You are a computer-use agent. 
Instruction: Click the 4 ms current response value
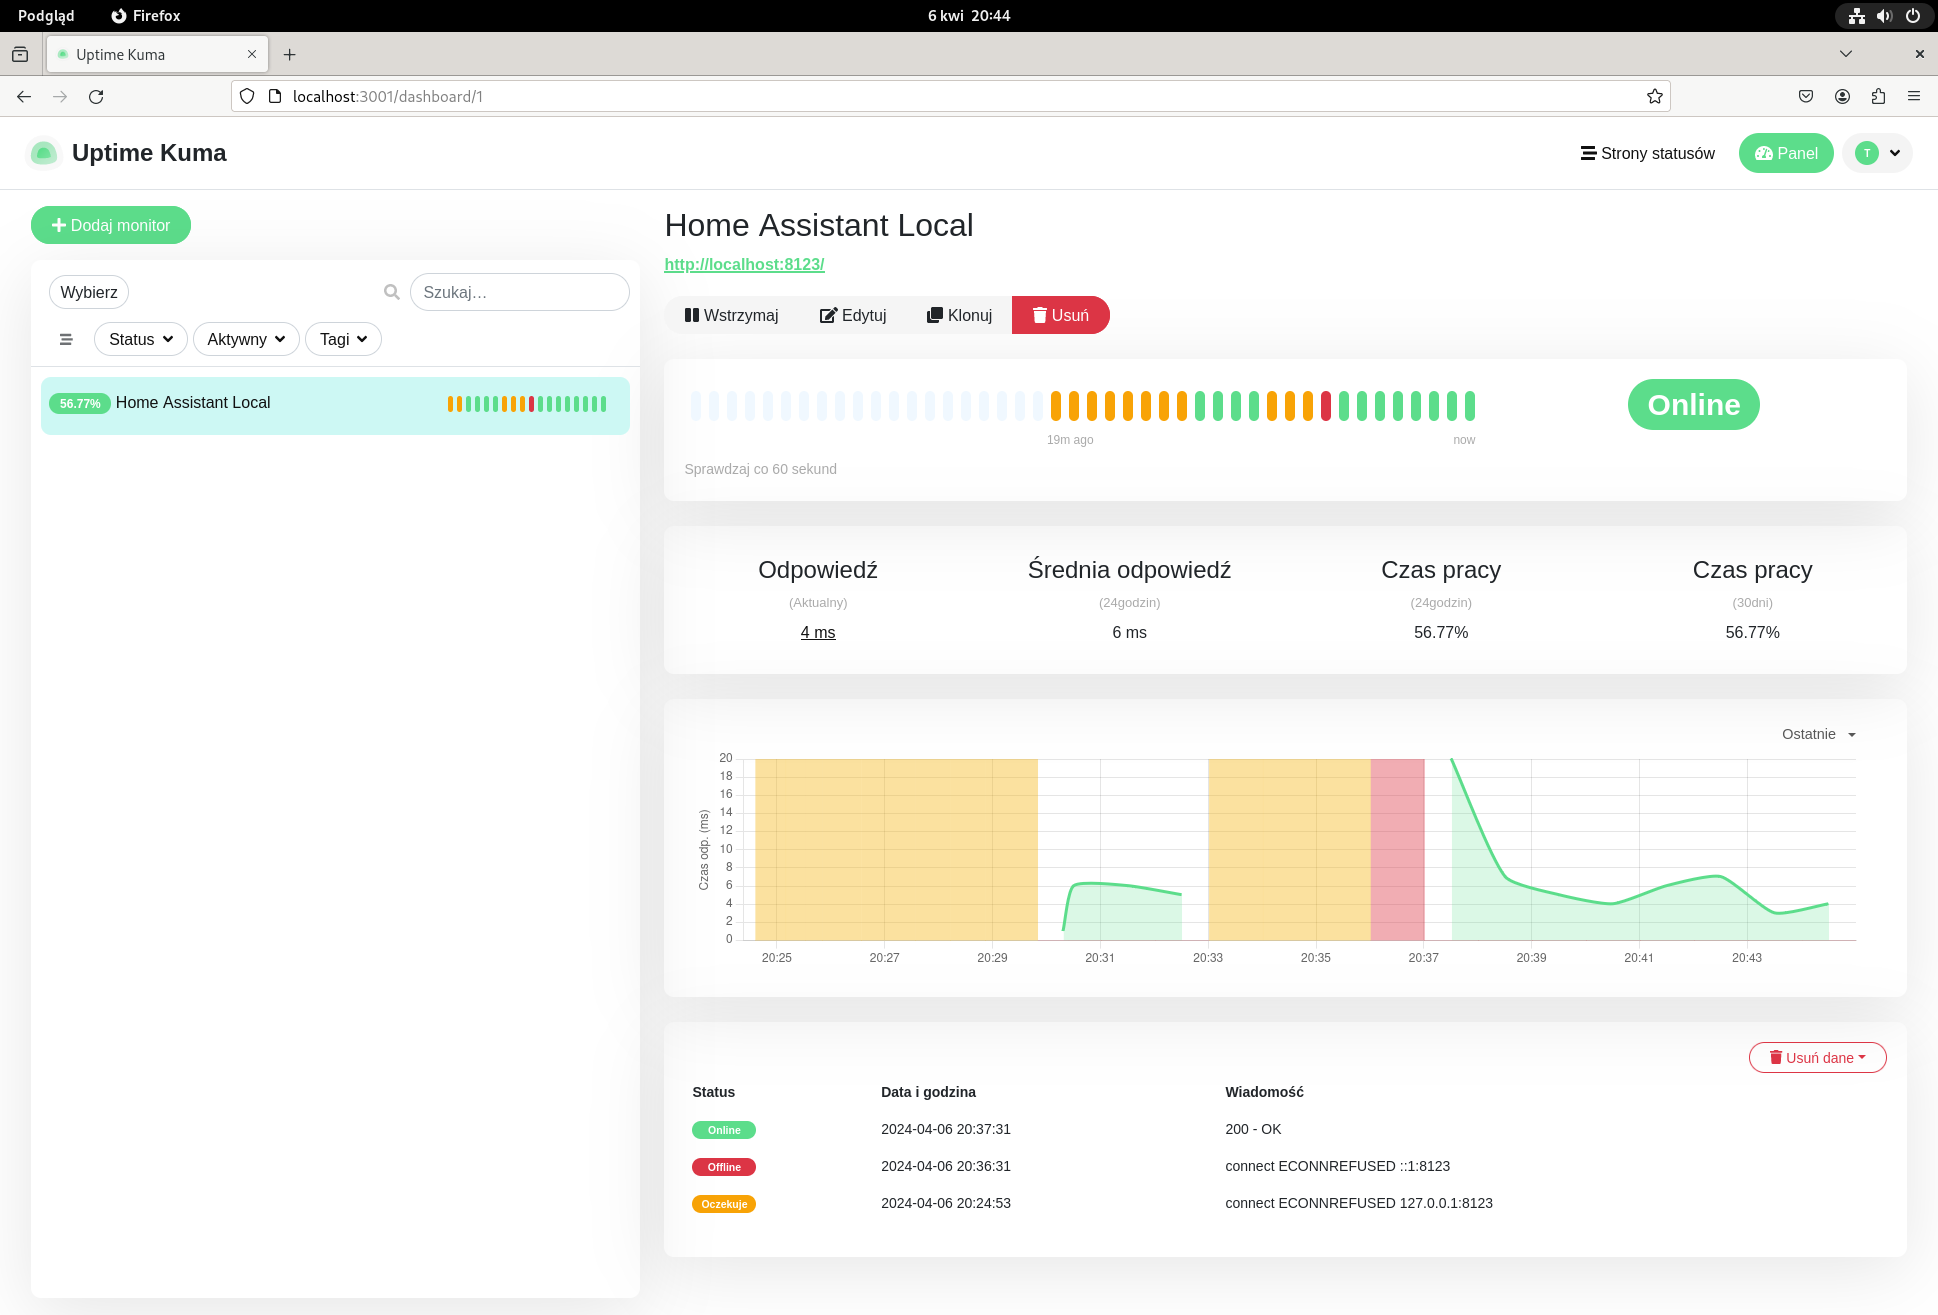click(x=818, y=632)
